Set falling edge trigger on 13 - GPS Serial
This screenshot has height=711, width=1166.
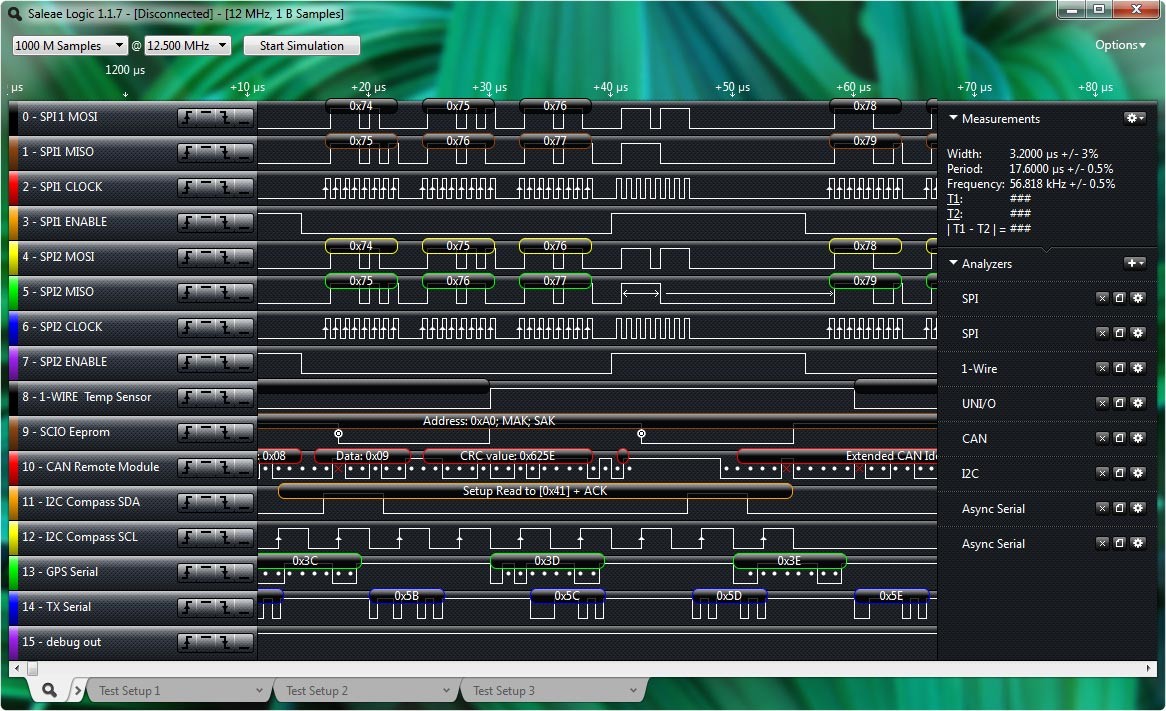pyautogui.click(x=225, y=572)
